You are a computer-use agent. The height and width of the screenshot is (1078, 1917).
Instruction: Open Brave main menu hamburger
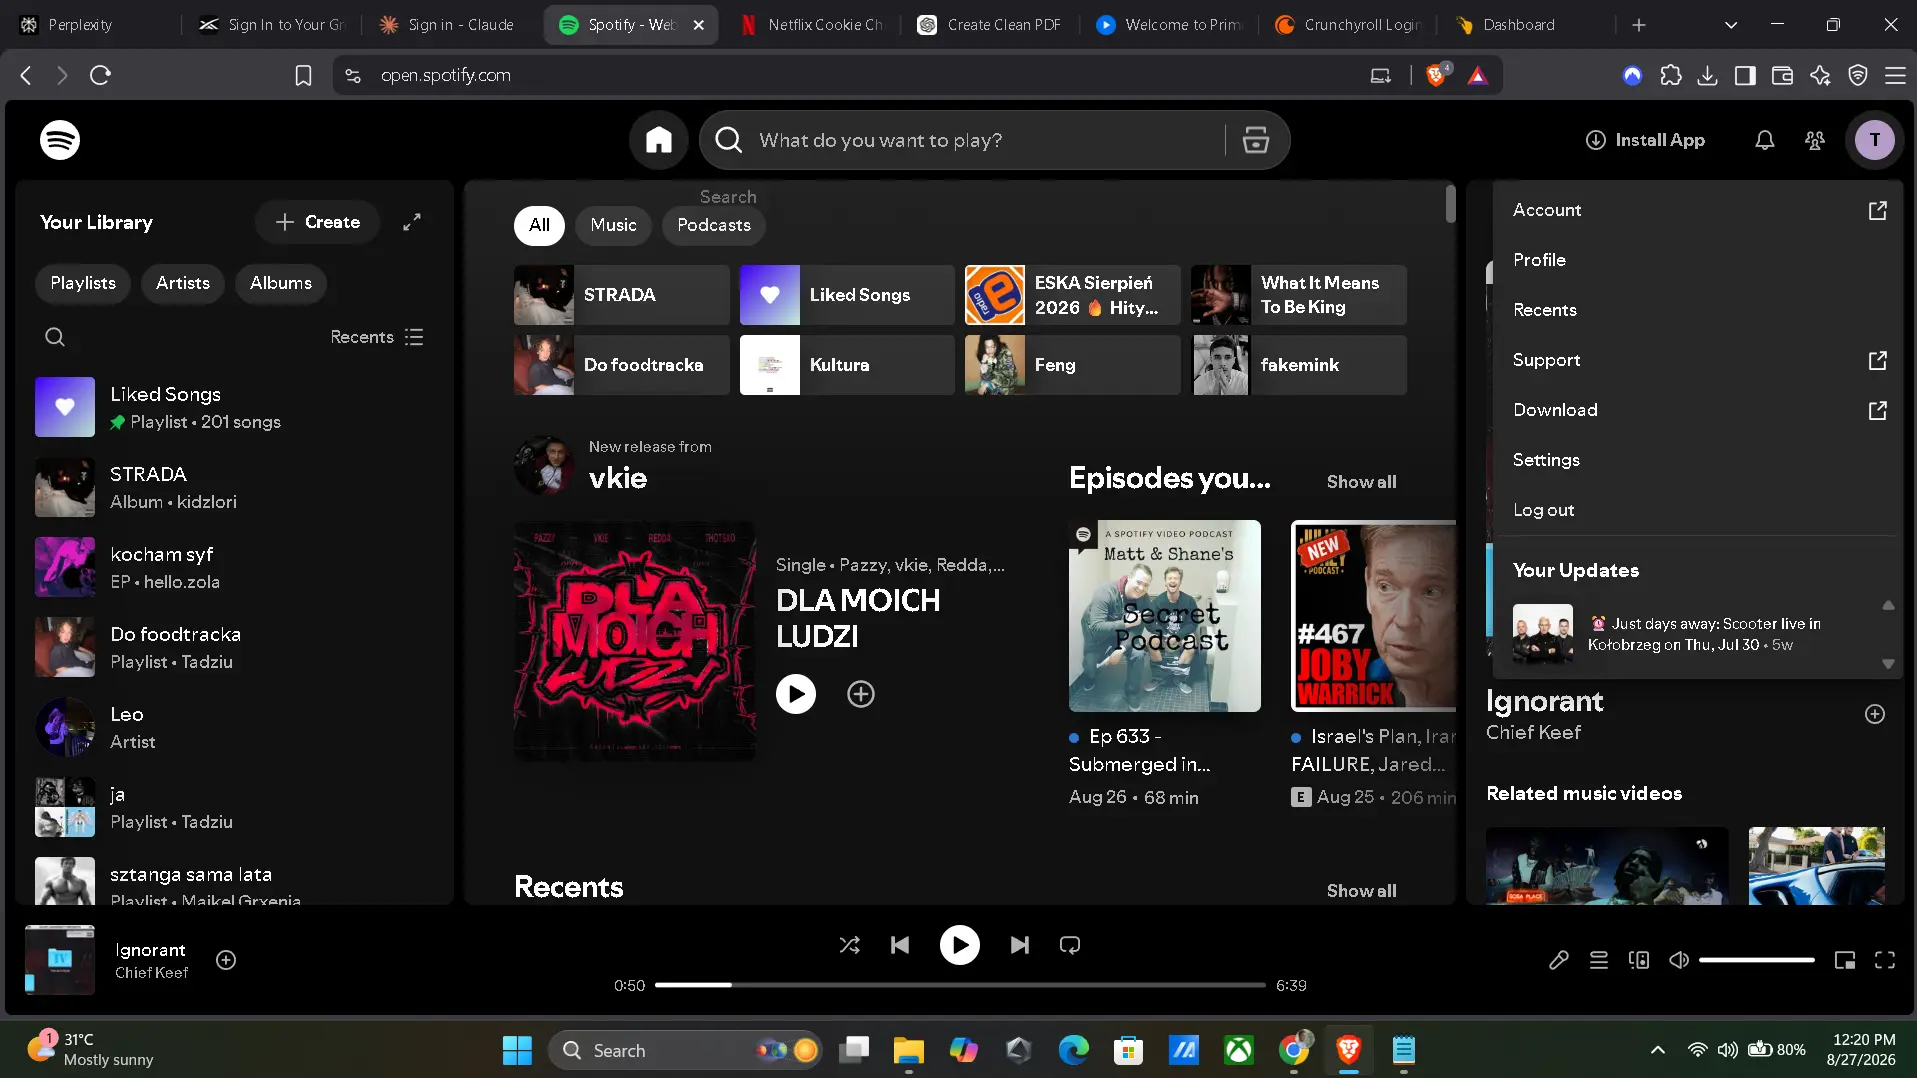tap(1895, 75)
